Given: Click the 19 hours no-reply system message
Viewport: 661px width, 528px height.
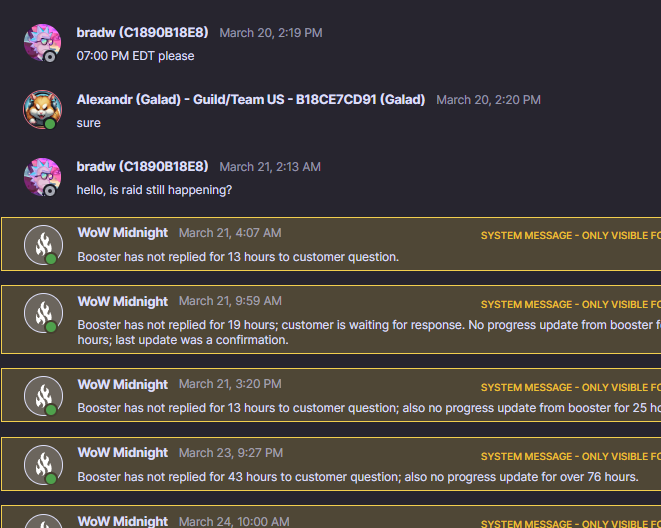Looking at the screenshot, I should [369, 332].
